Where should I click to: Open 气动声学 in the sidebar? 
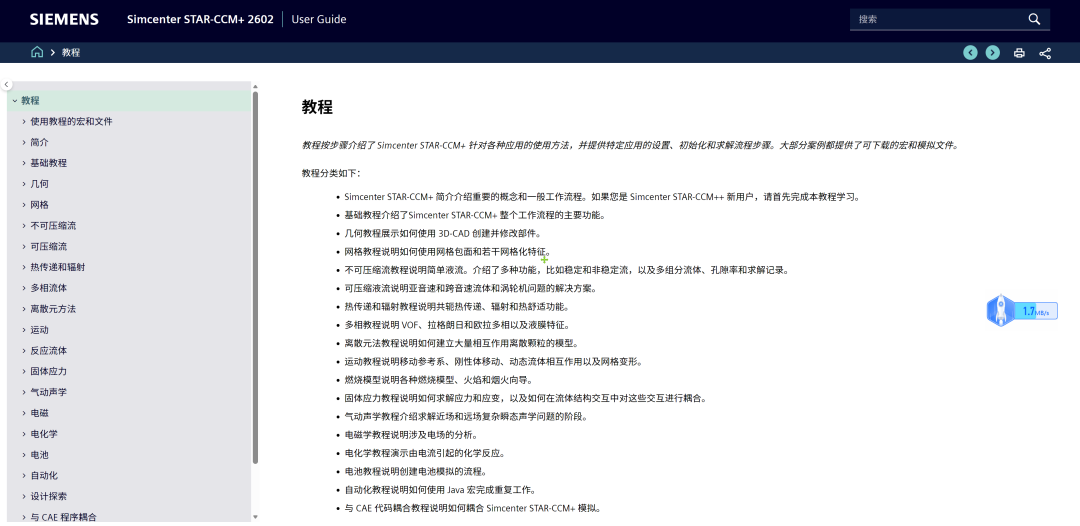(x=48, y=392)
